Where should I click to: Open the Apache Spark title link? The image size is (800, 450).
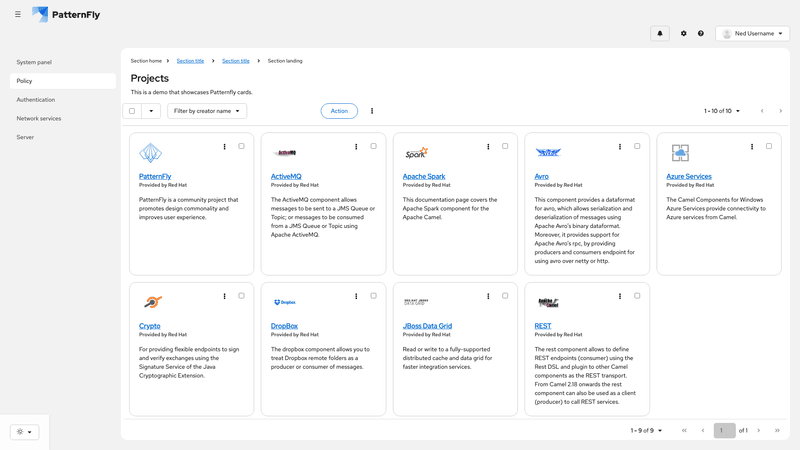click(424, 176)
